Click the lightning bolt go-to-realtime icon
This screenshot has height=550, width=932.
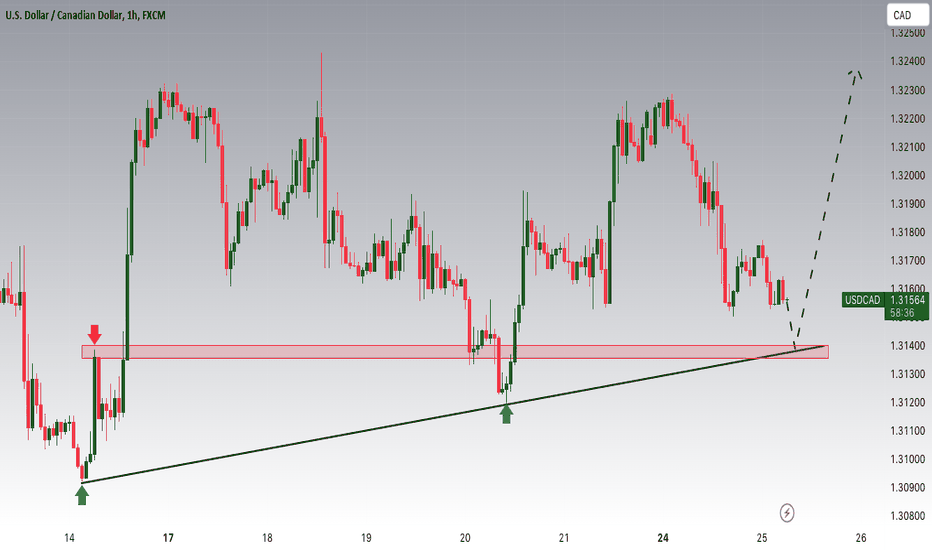[x=787, y=513]
